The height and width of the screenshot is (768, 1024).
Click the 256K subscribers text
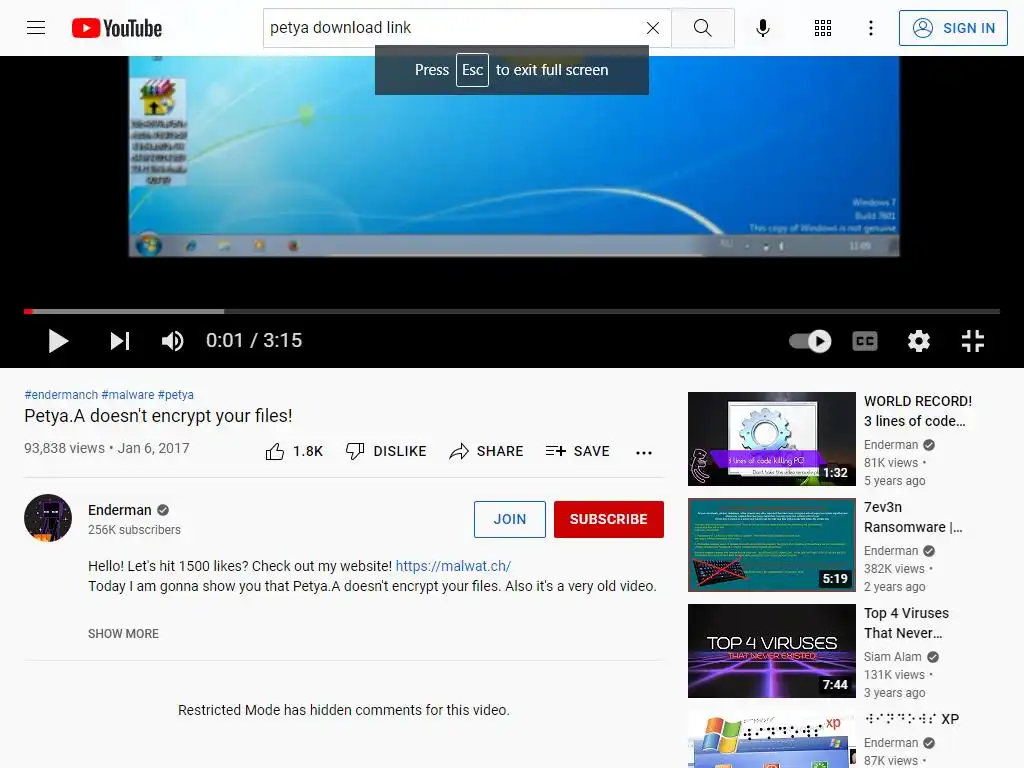[x=135, y=530]
